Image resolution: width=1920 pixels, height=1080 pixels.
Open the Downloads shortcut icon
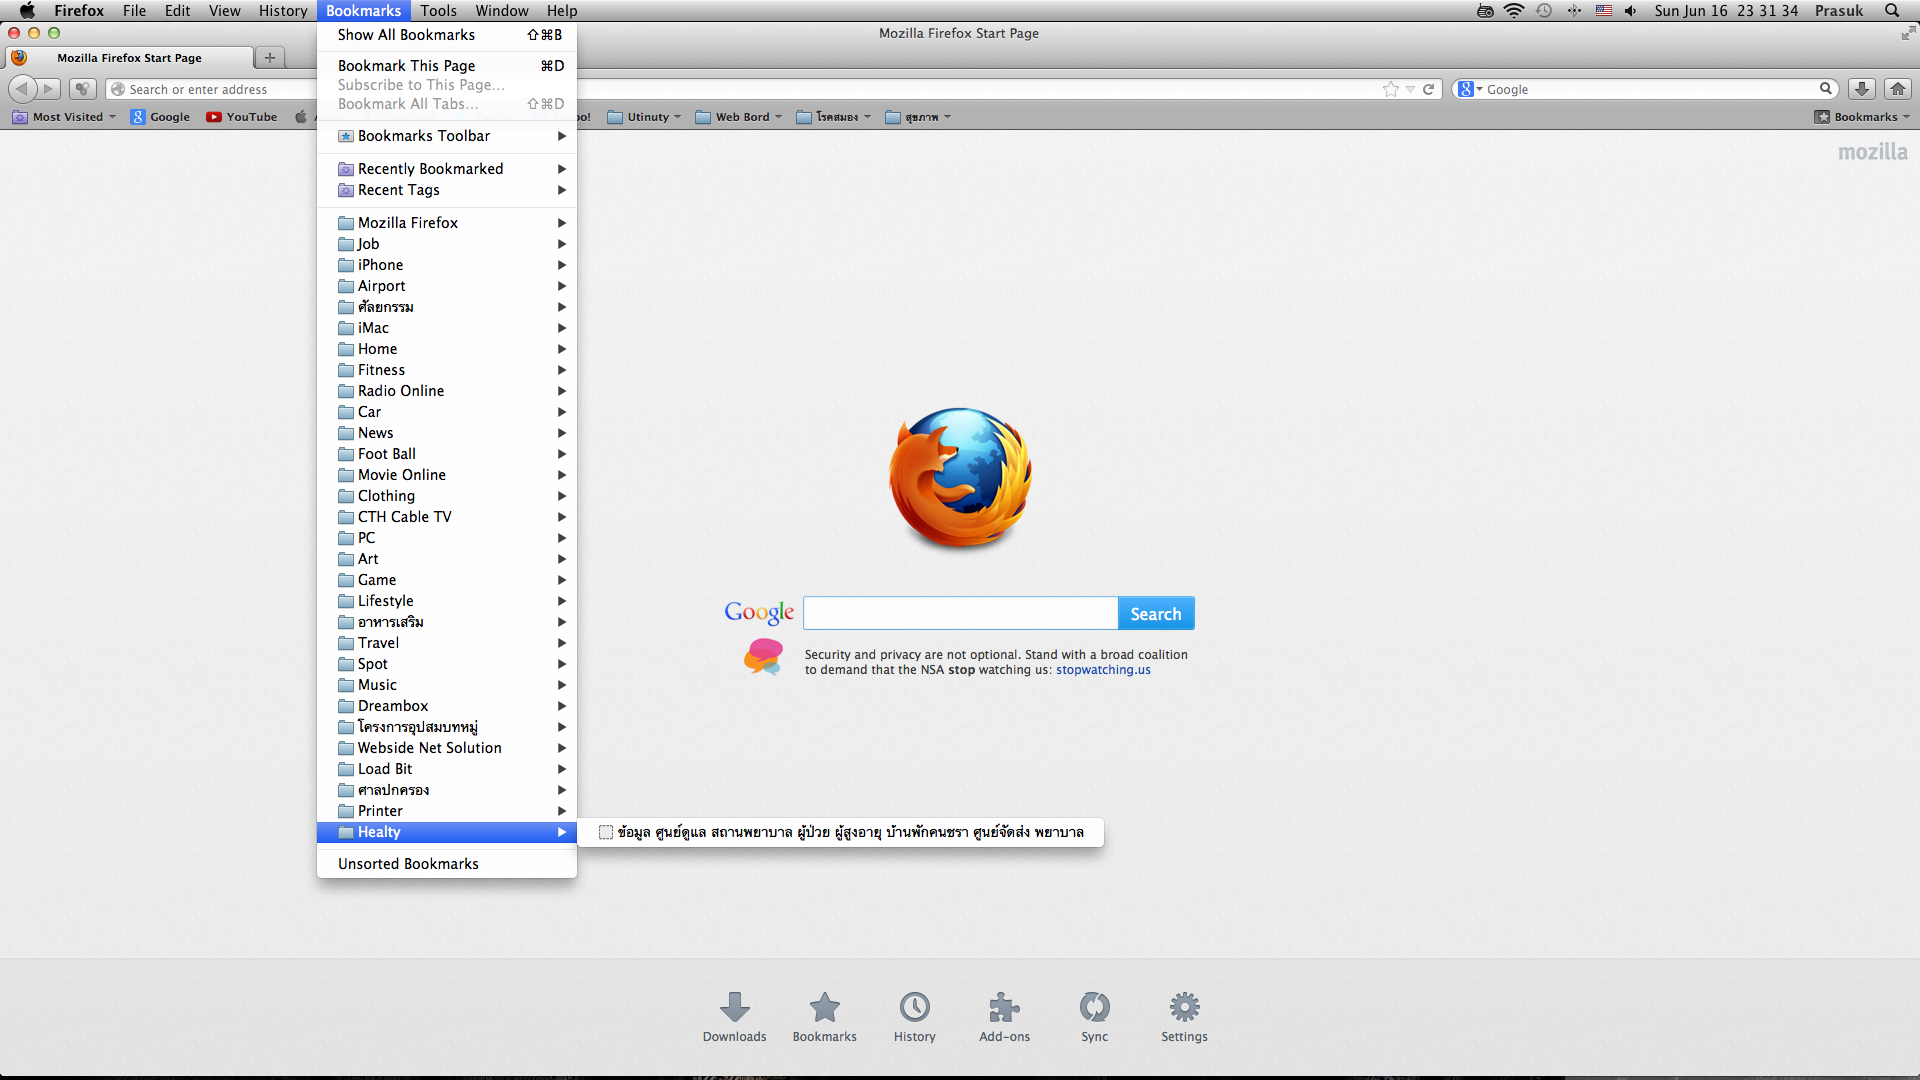[x=734, y=1016]
